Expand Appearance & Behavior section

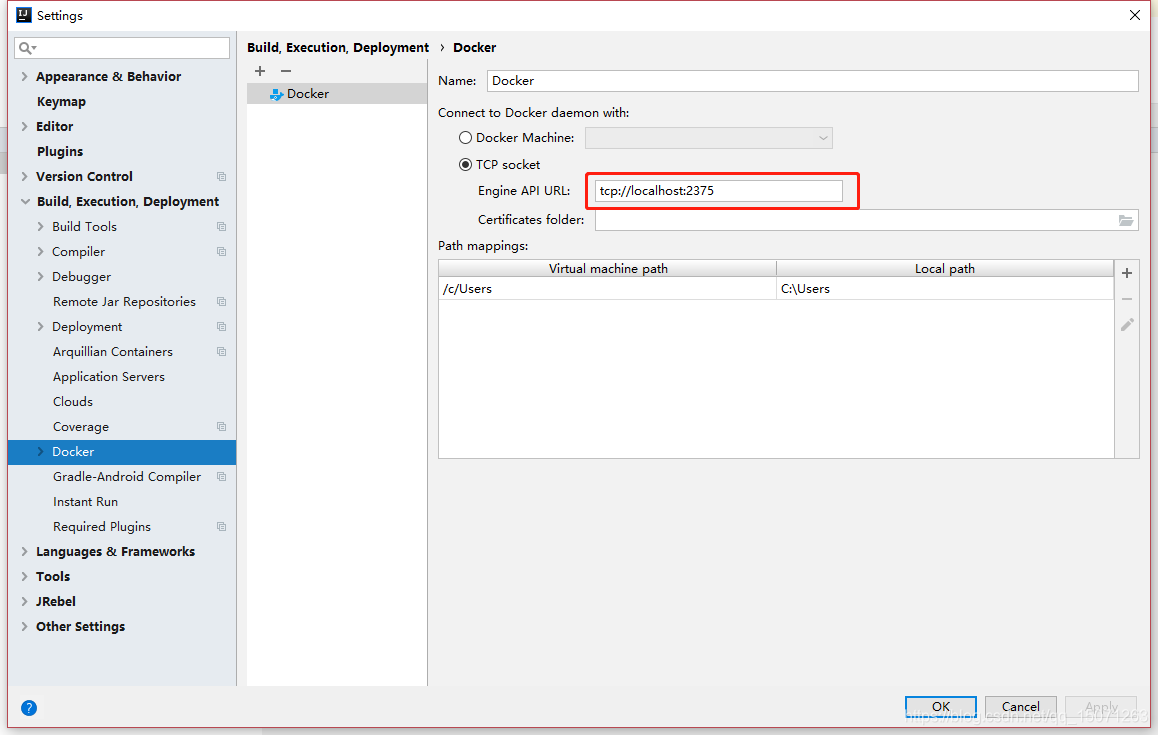pos(24,77)
